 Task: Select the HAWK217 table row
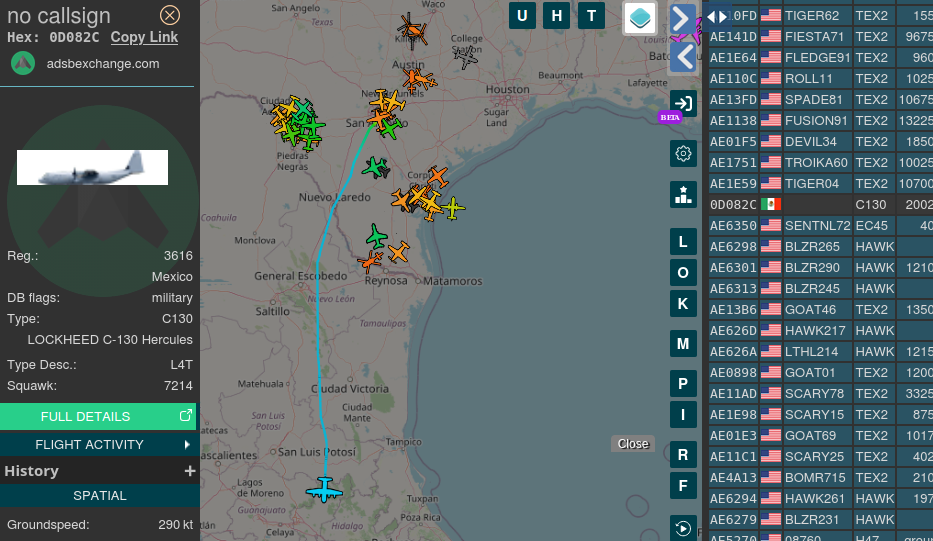click(x=821, y=330)
